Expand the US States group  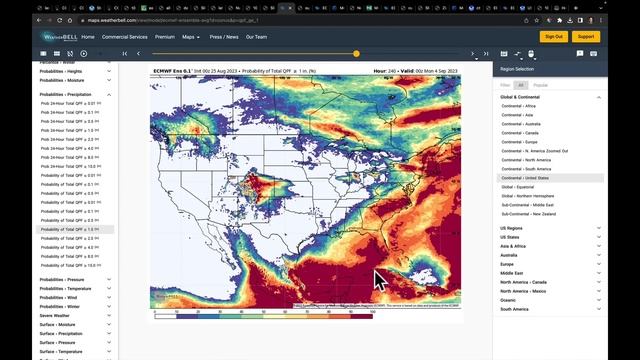(x=550, y=237)
